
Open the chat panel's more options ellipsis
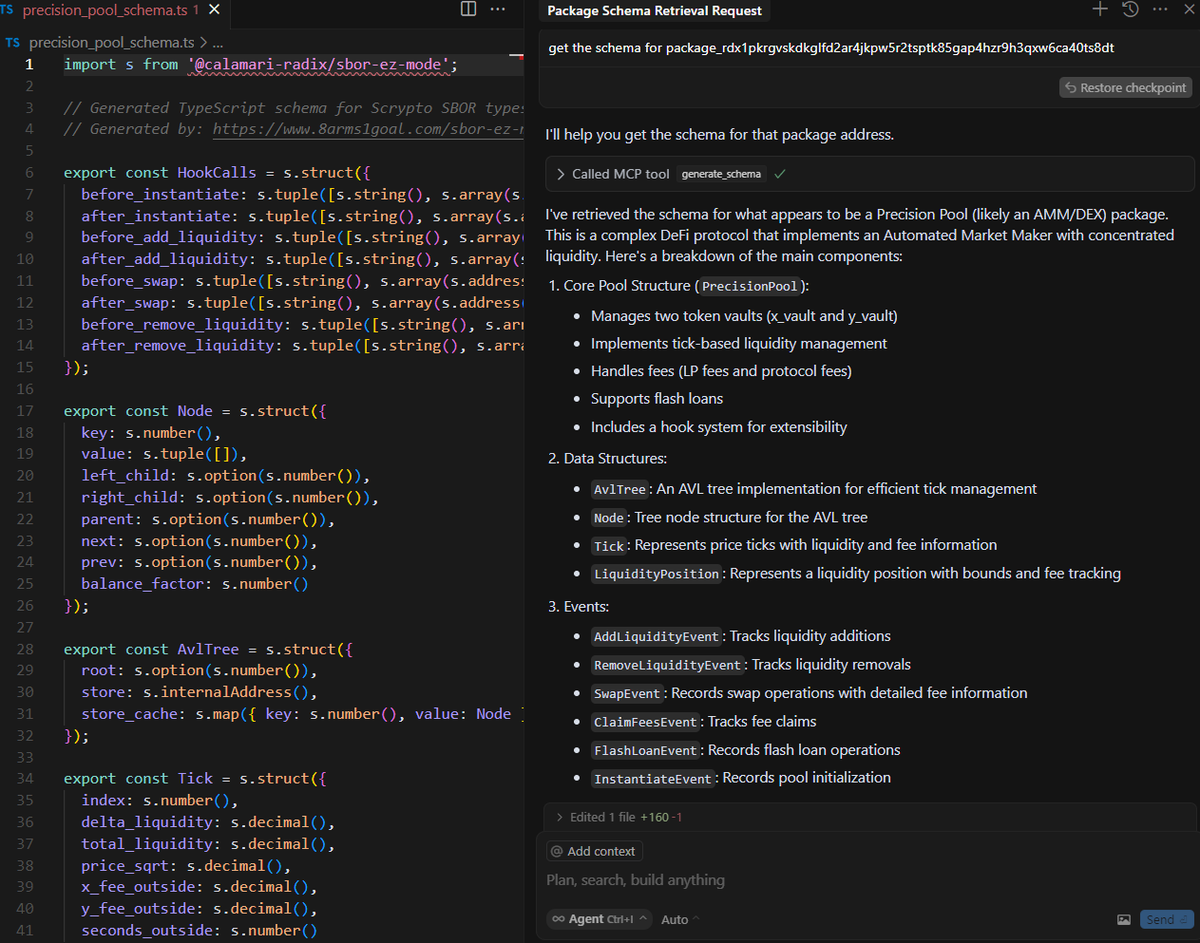coord(1160,9)
